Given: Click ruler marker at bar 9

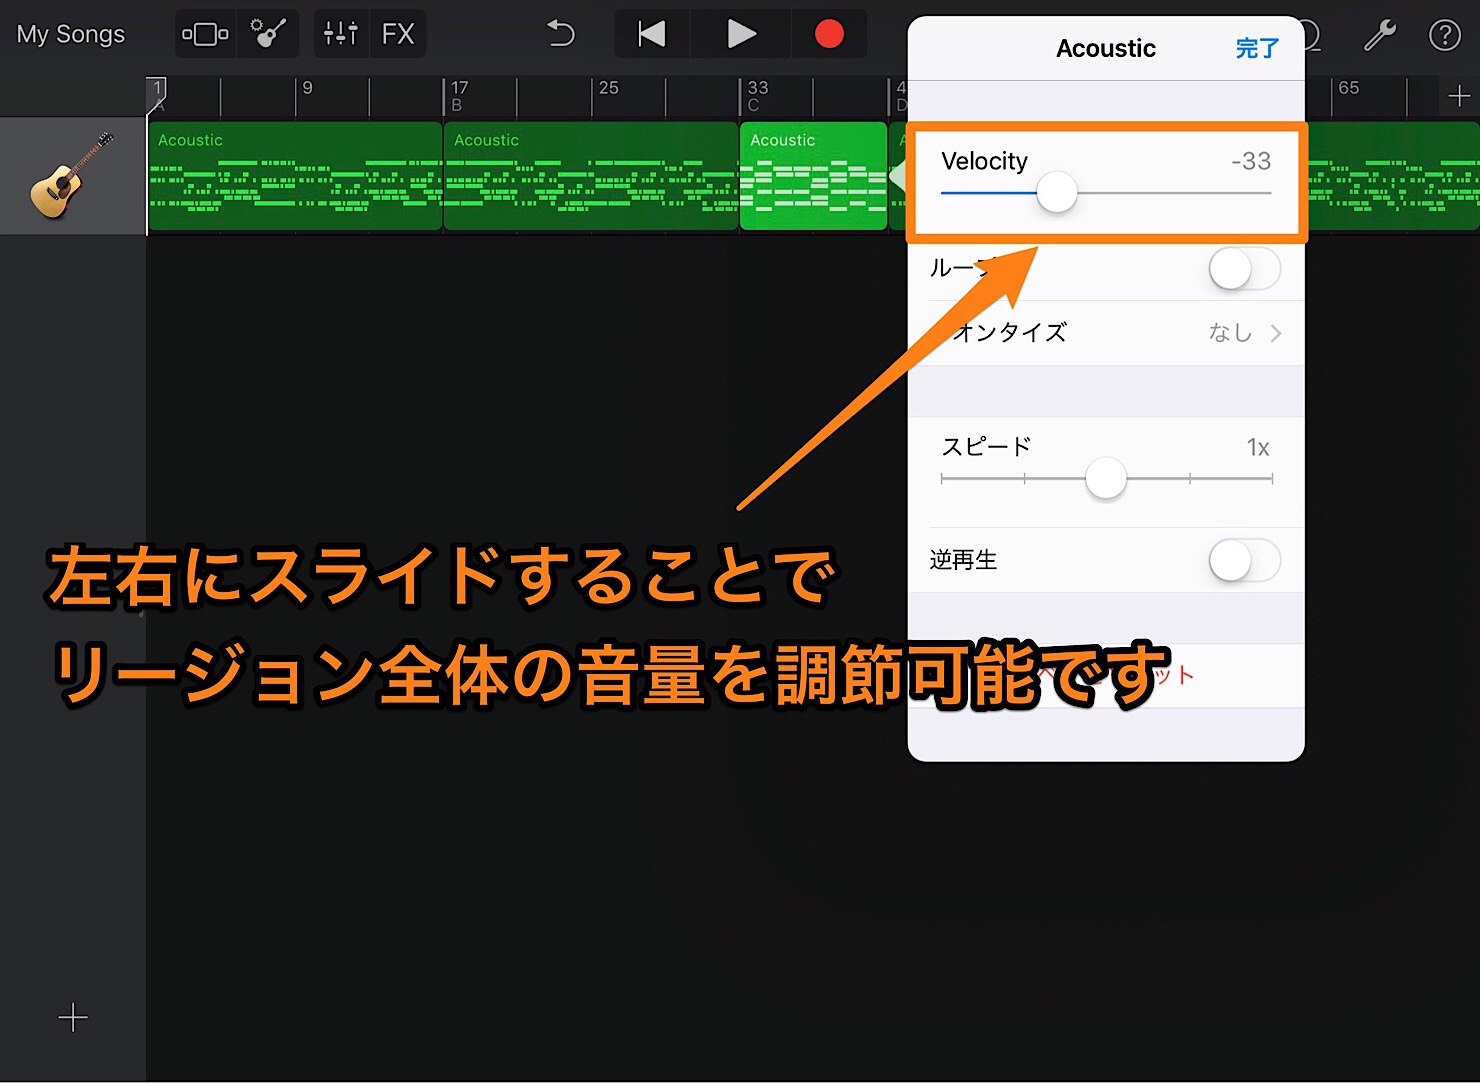Looking at the screenshot, I should point(307,88).
